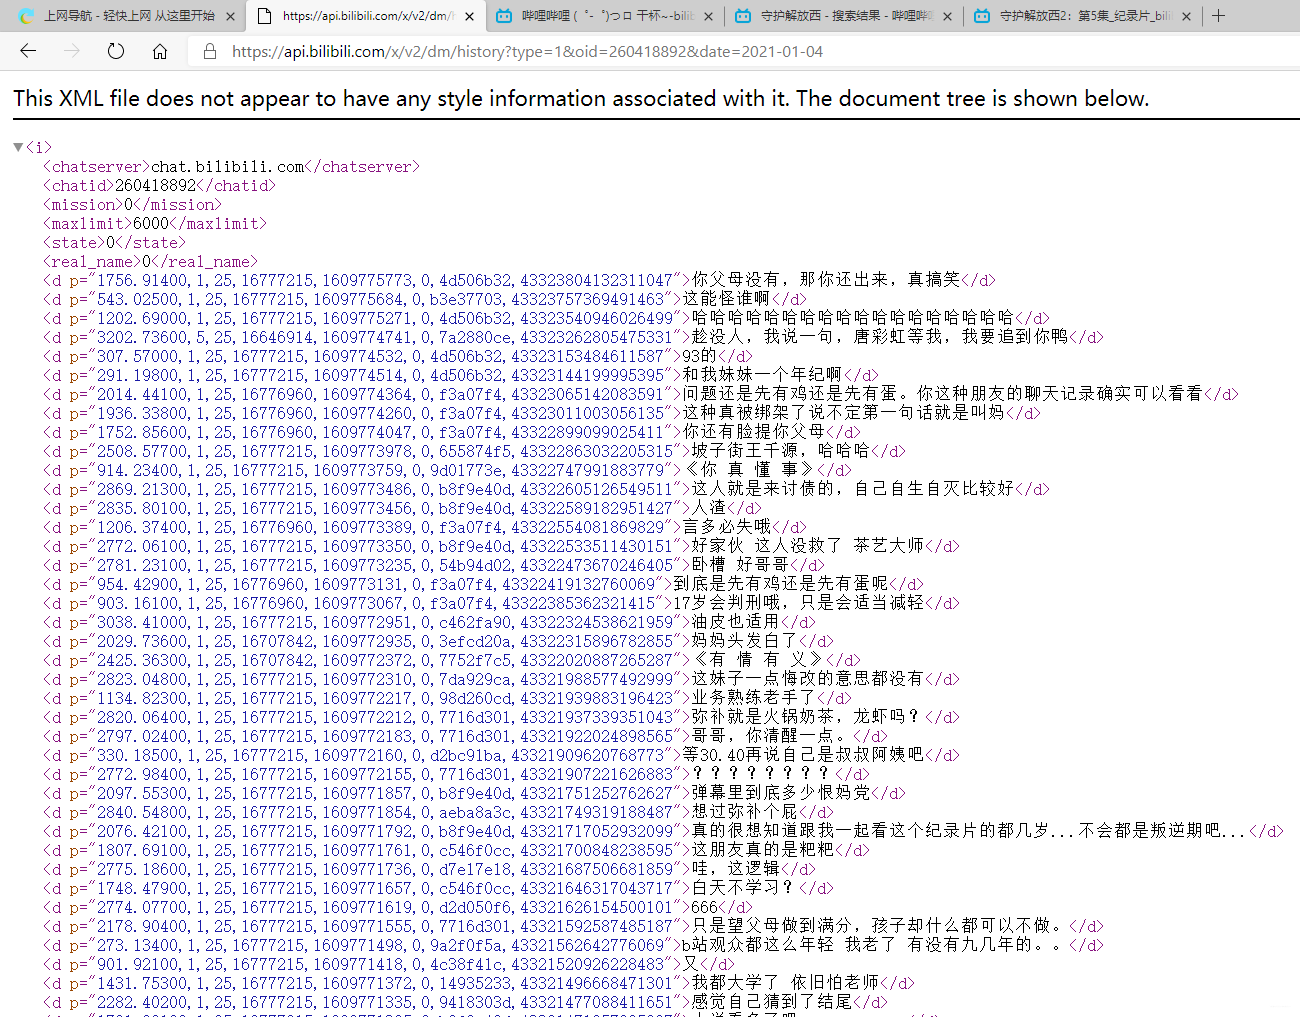
Task: Close the 哔哩哔哩 干杯 tab
Action: [x=708, y=16]
